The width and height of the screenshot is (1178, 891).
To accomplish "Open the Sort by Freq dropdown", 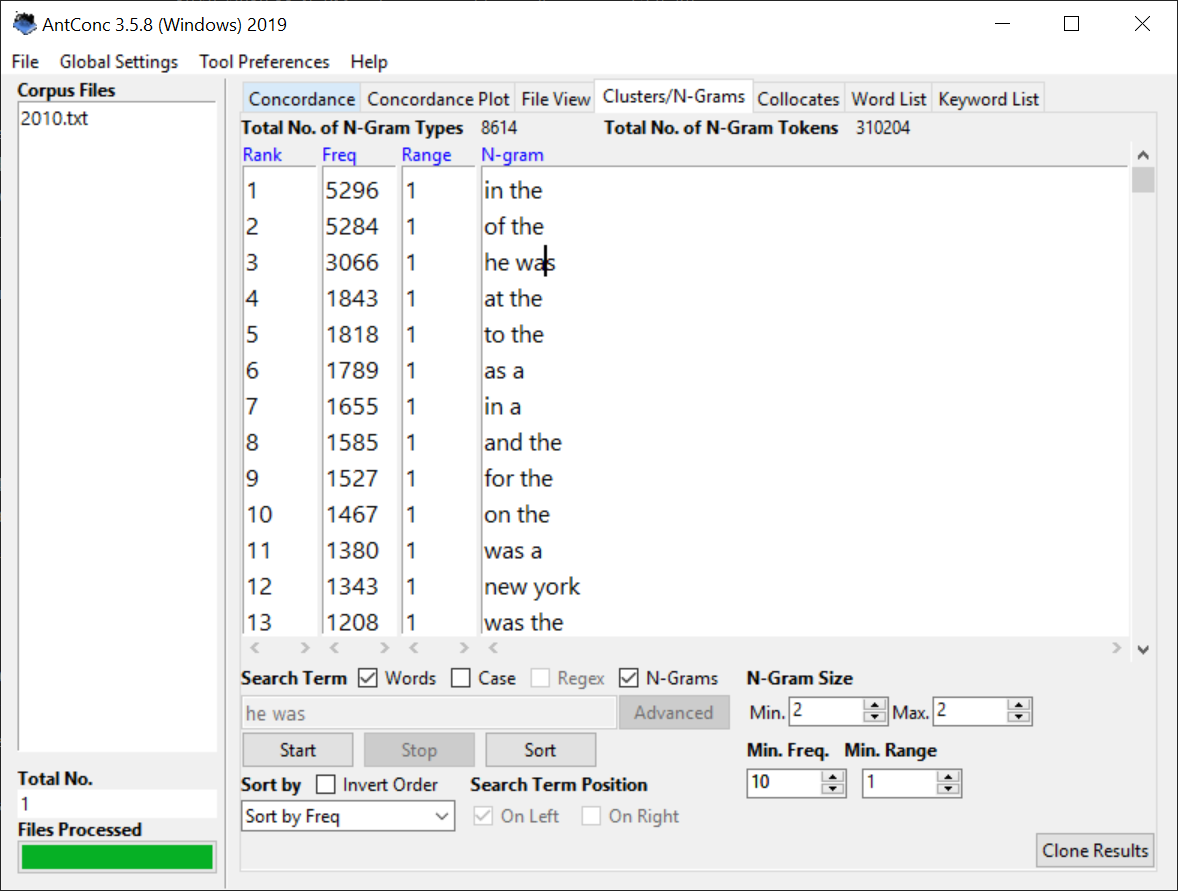I will coord(348,816).
